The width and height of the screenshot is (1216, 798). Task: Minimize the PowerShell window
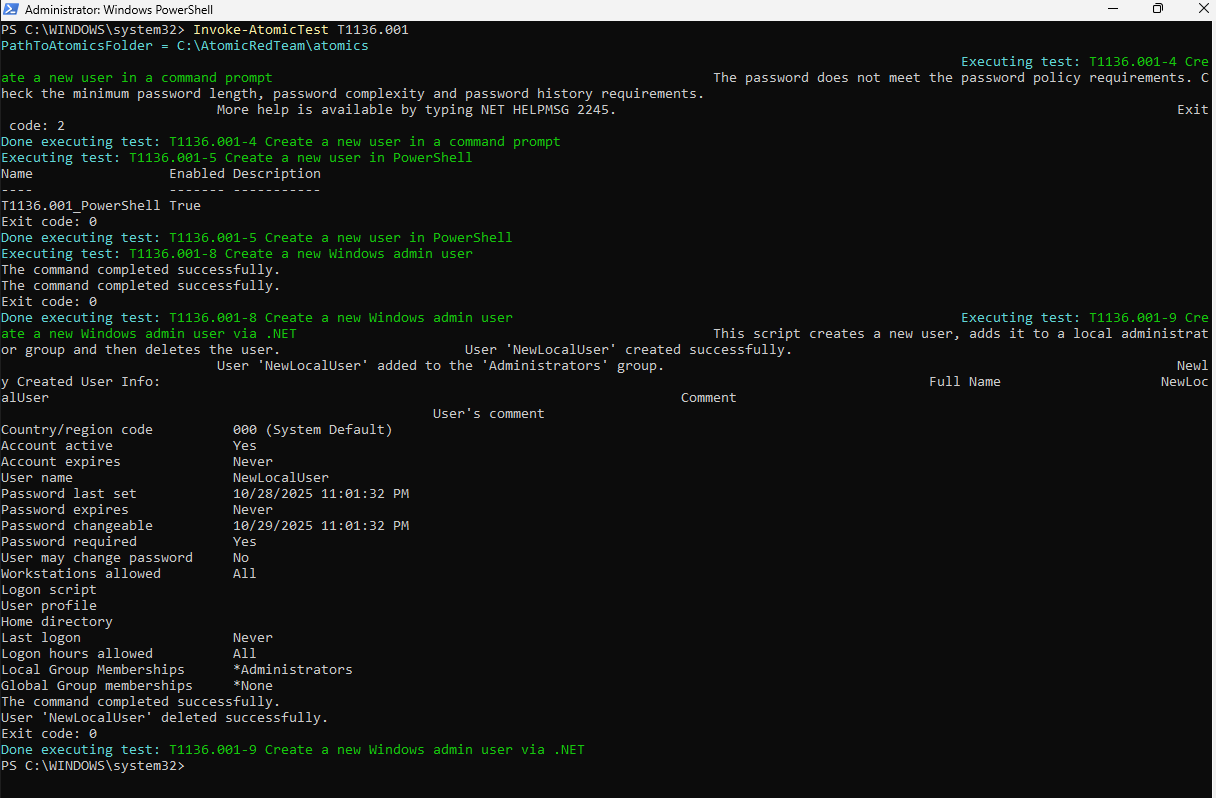click(1112, 9)
